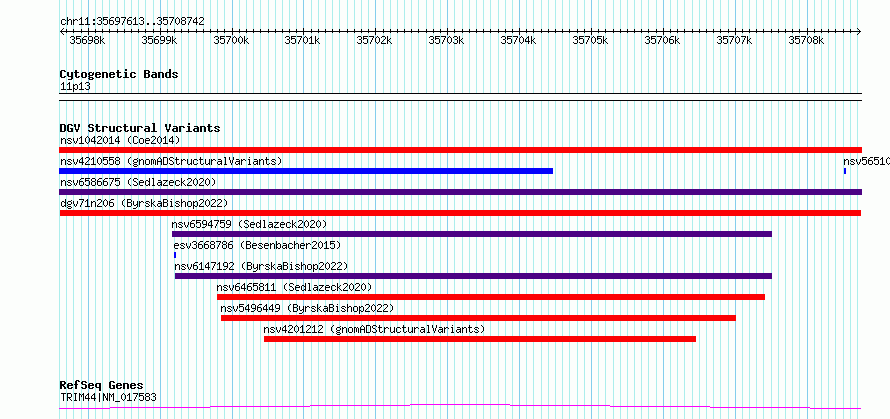Click the nsv1042014 (Coe2014) red variant bar

[x=460, y=150]
